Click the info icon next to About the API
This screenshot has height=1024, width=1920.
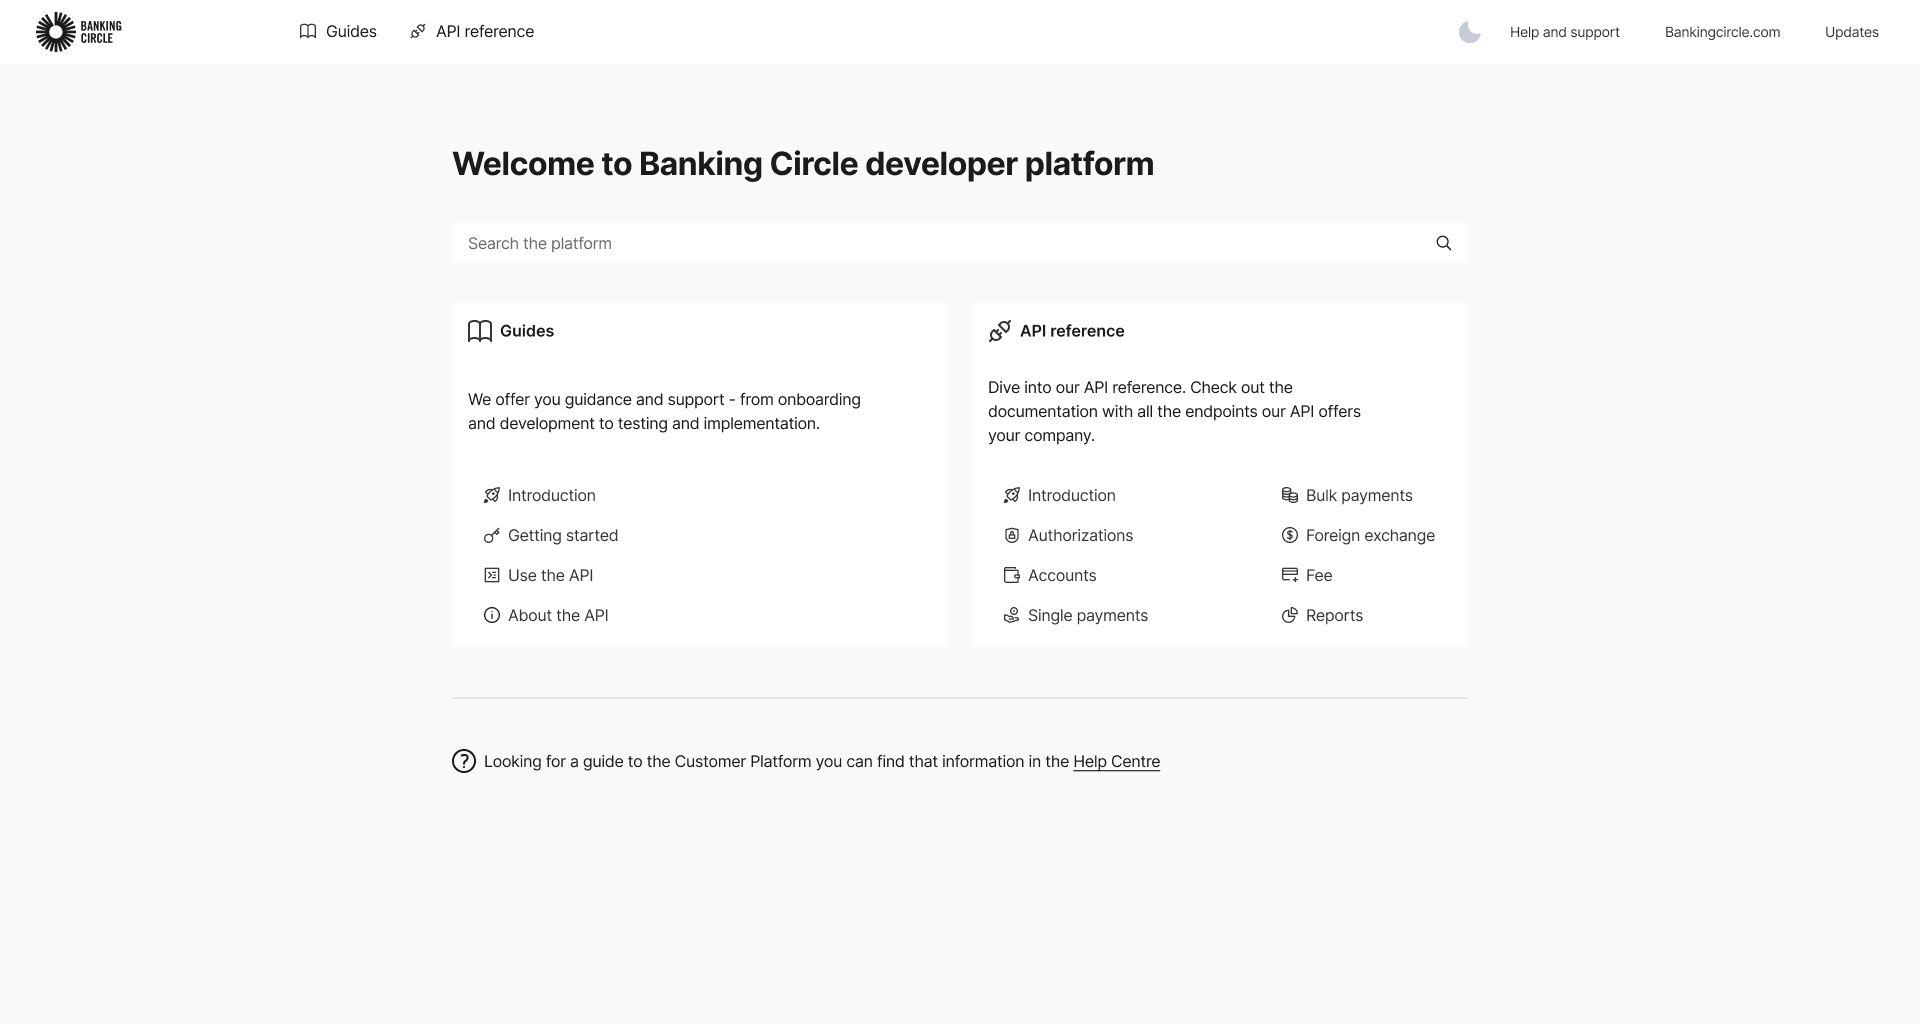(492, 615)
